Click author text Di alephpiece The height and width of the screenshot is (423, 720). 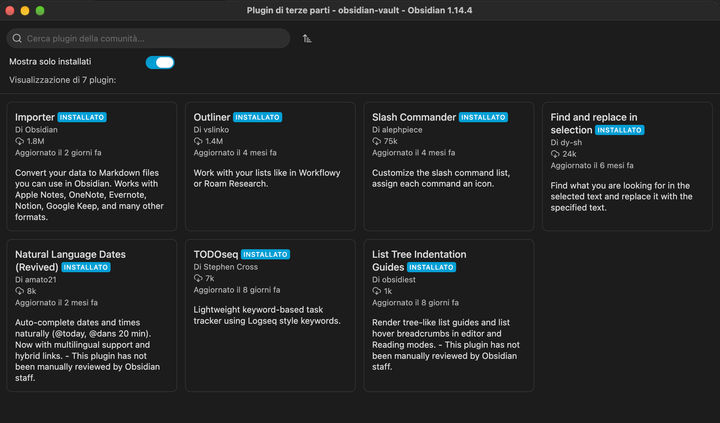pos(397,130)
